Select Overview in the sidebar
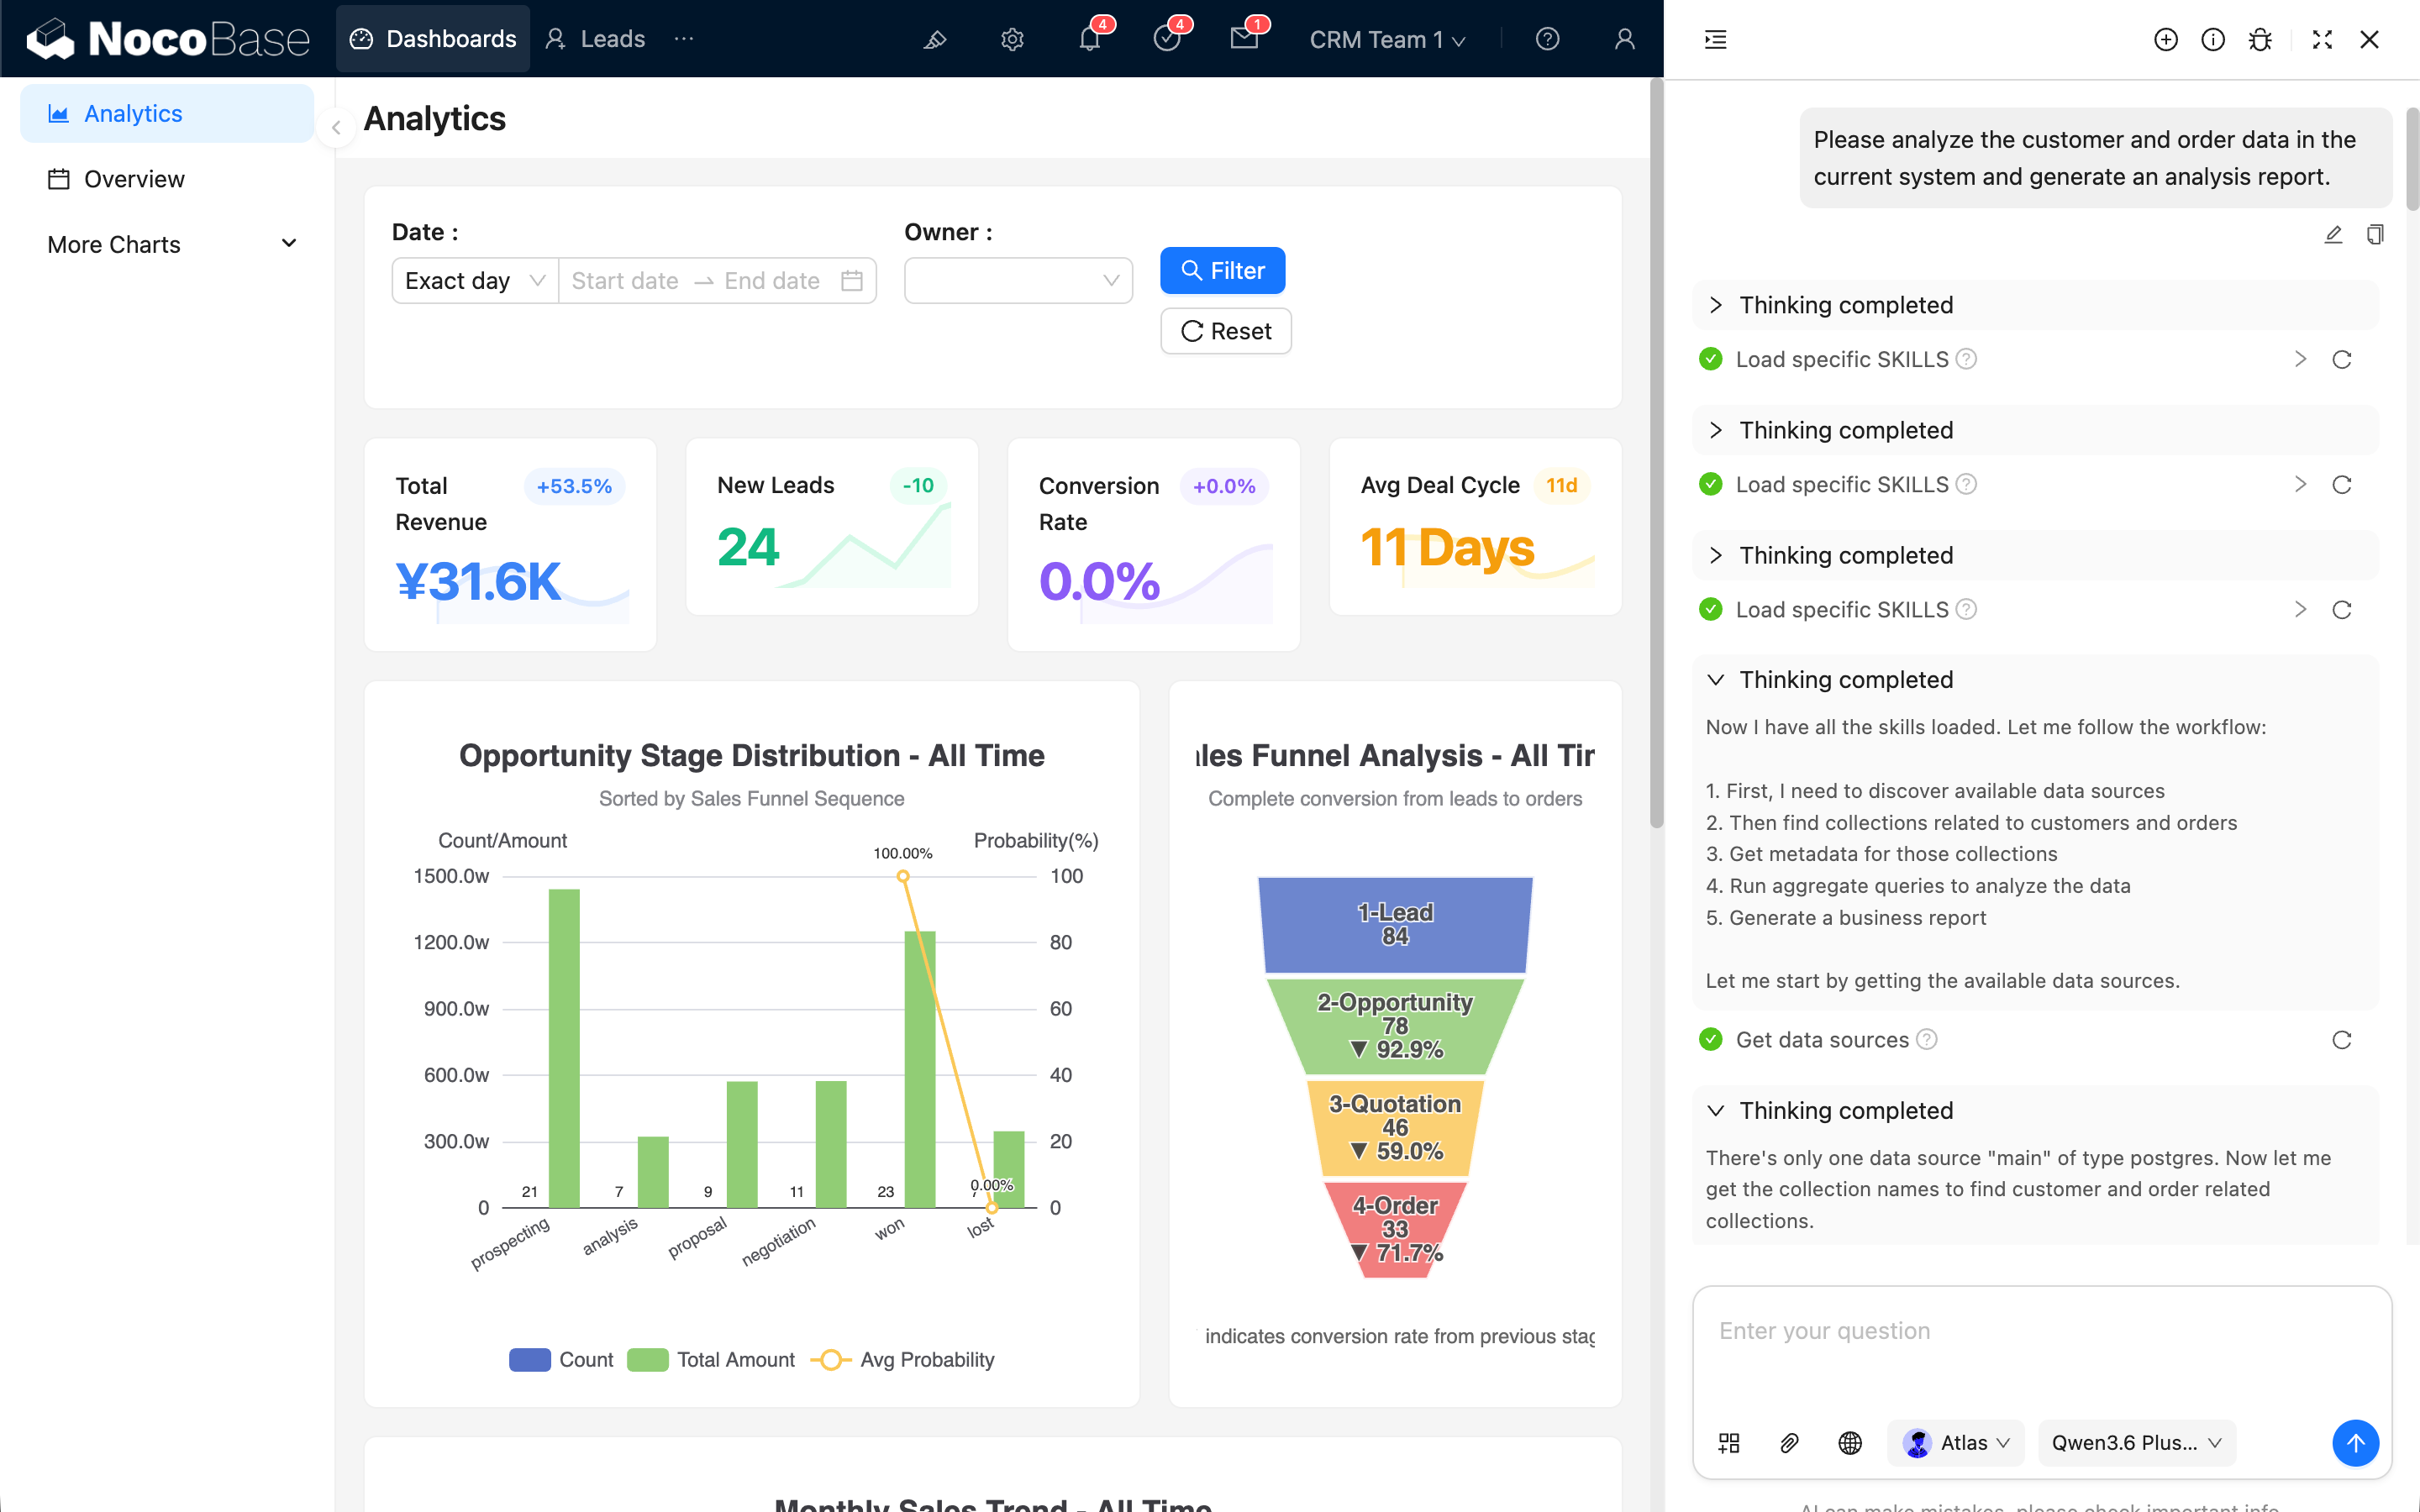 (x=134, y=179)
